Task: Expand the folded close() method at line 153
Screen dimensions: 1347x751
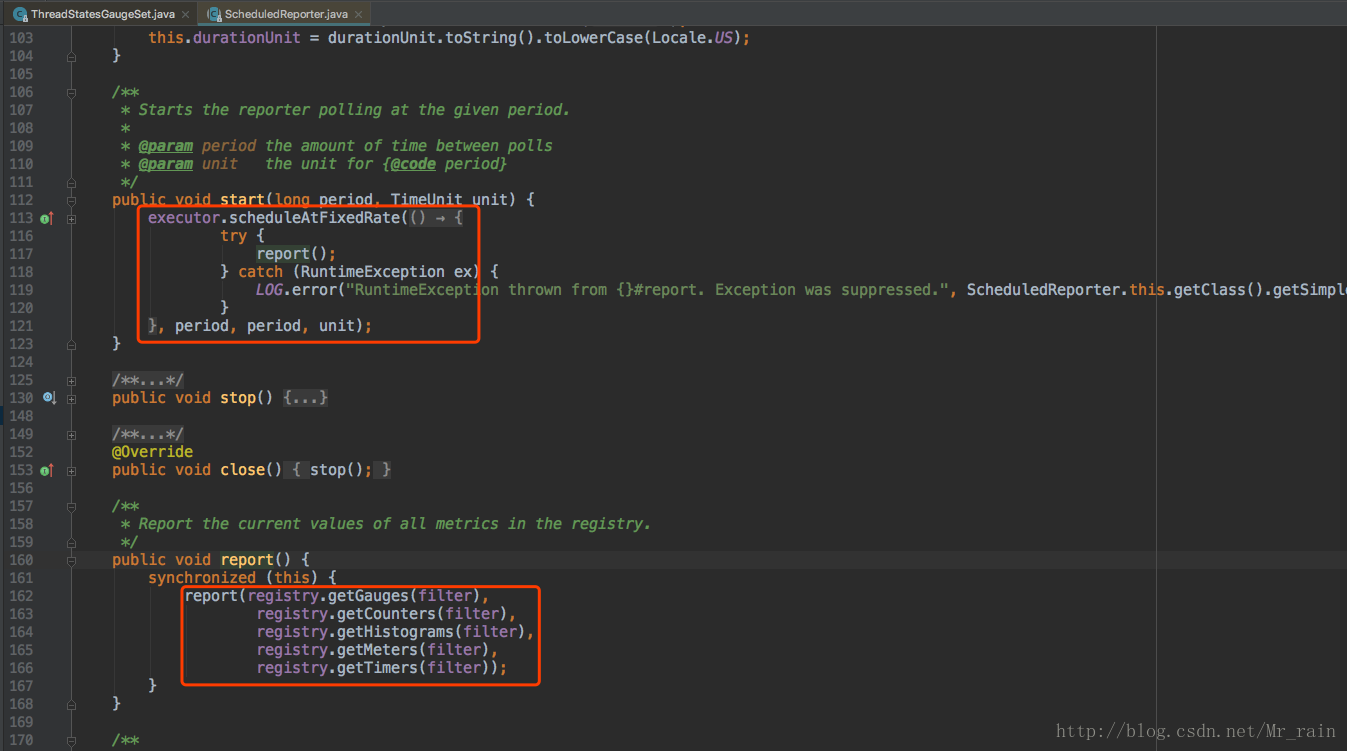Action: (71, 470)
